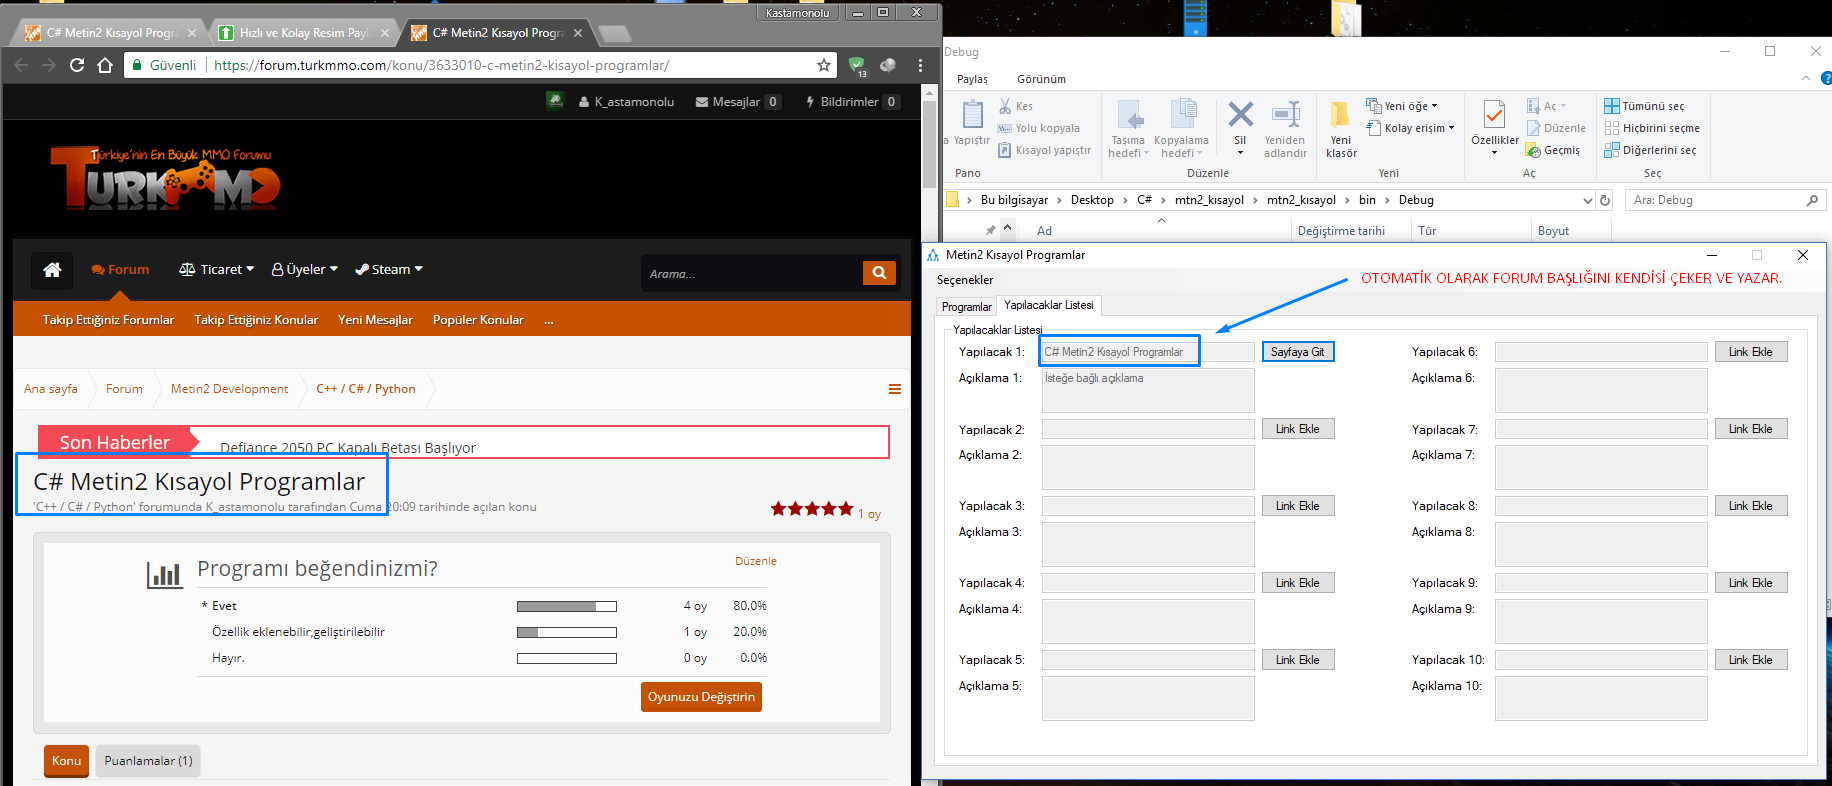Click the forum Arama search field
Image resolution: width=1832 pixels, height=786 pixels.
point(752,273)
